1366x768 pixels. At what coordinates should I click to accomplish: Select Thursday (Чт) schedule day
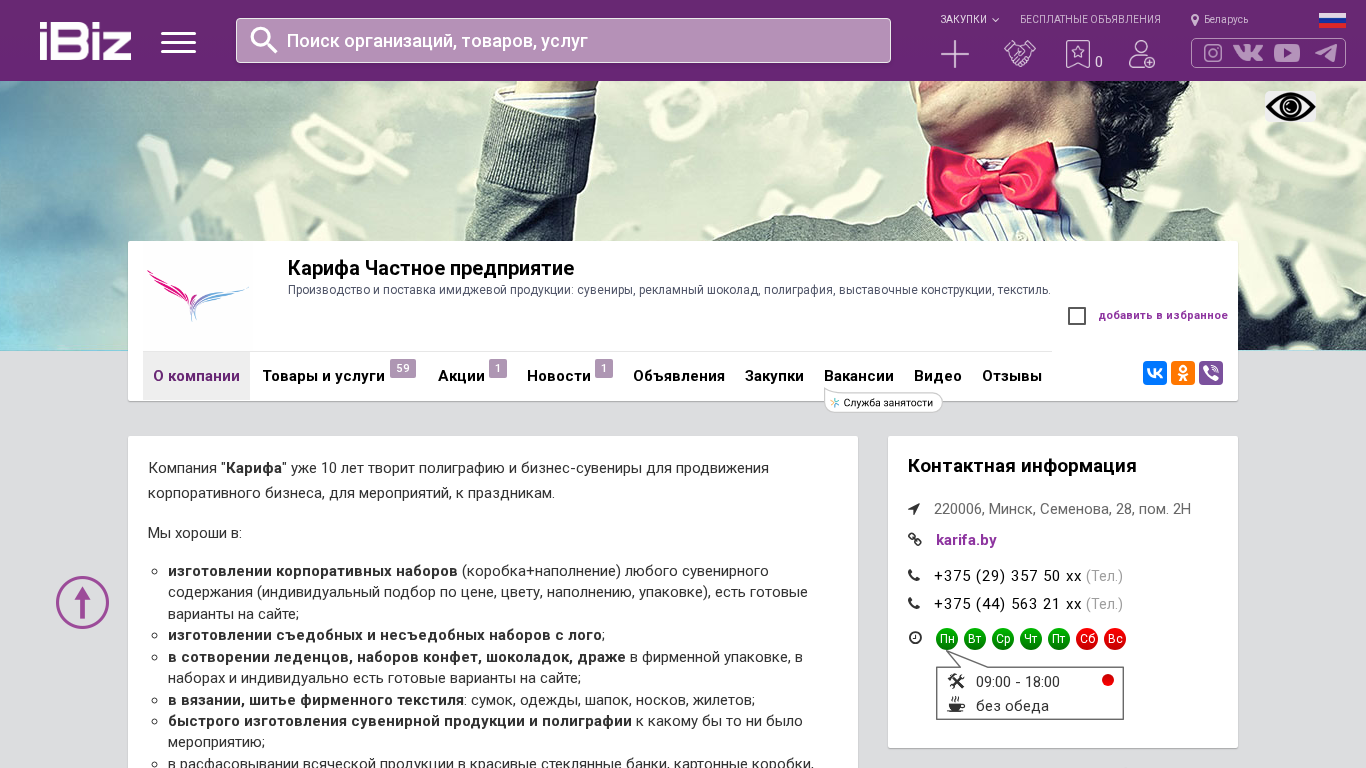point(1031,639)
